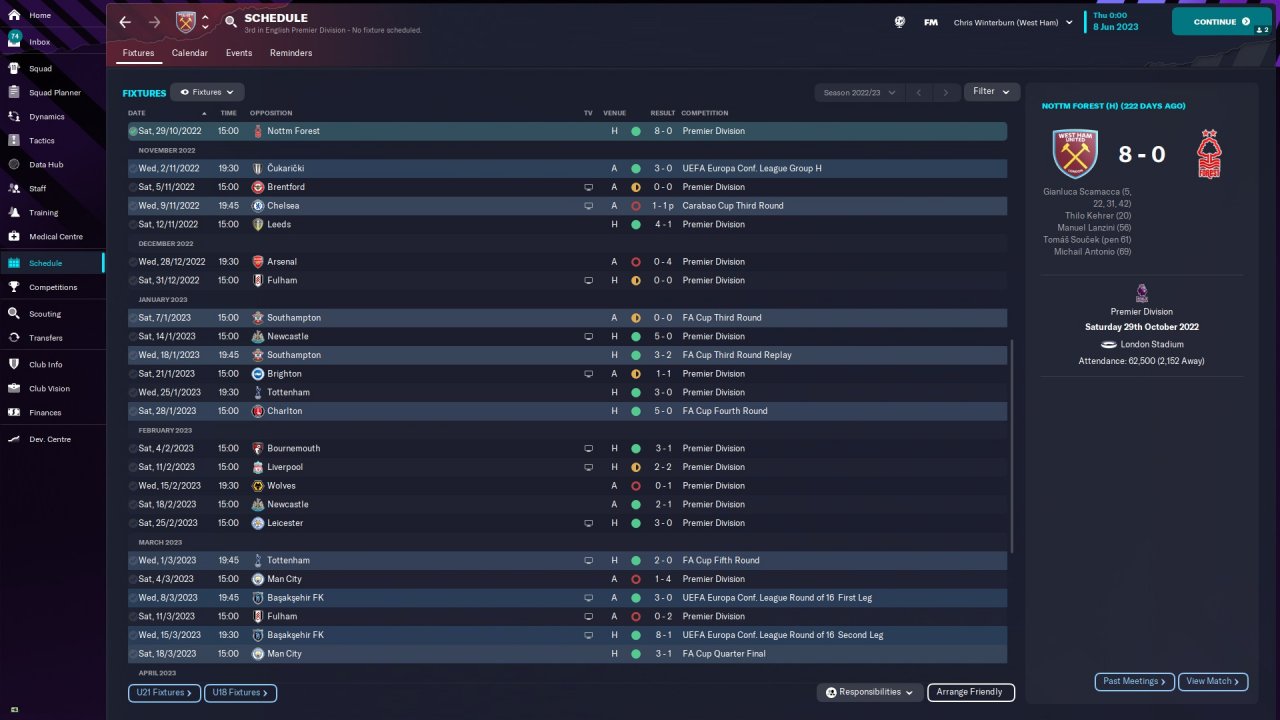Image resolution: width=1280 pixels, height=720 pixels.
Task: Click the Transfers arrows icon
Action: tap(14, 338)
